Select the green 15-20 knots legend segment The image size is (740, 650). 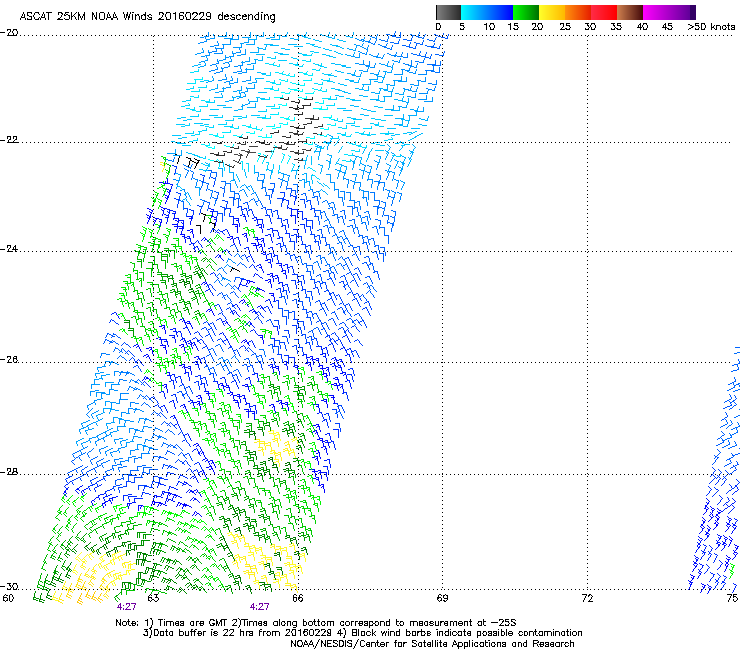[526, 12]
